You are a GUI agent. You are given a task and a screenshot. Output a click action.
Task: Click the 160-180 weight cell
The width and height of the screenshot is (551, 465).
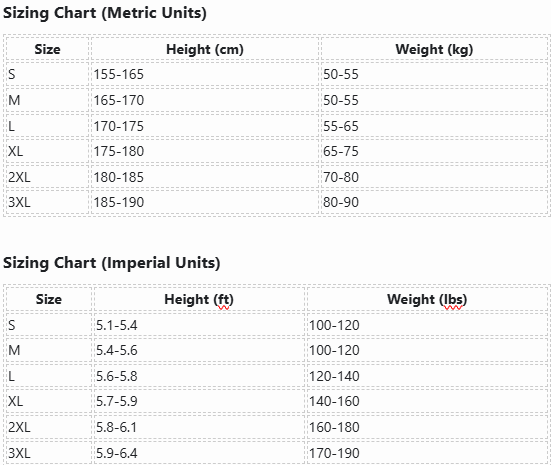(427, 427)
